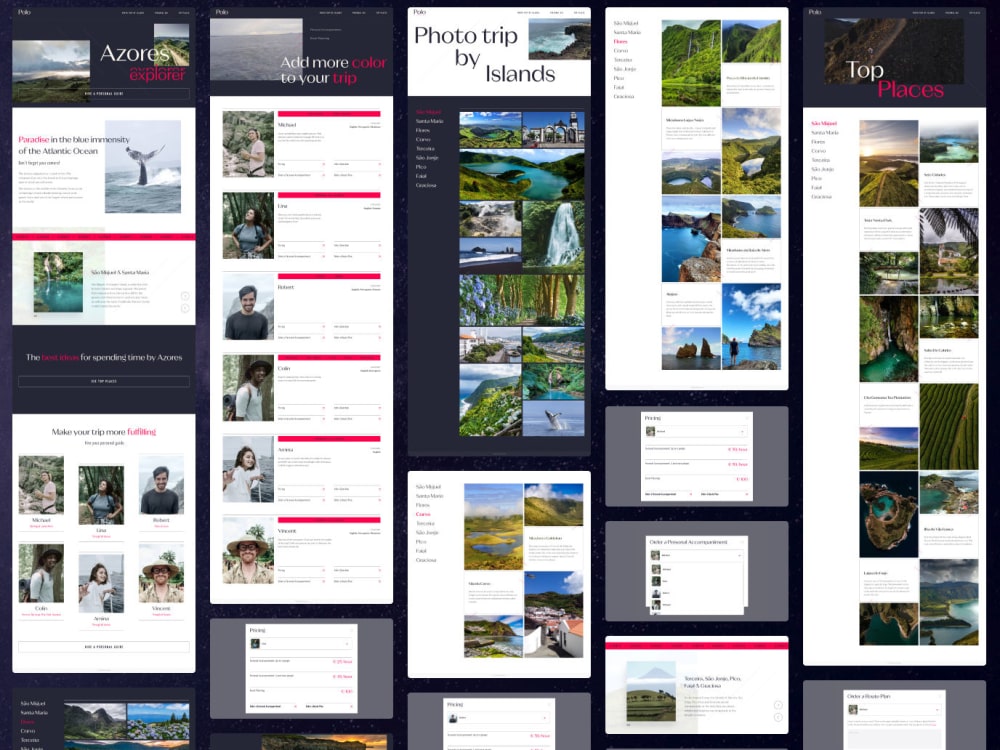Click the Polo logo on Photo trip by Islands page

[x=420, y=12]
